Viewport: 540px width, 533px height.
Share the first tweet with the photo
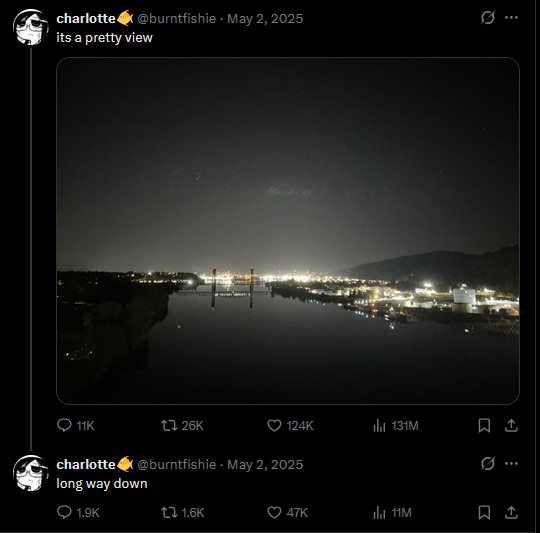(x=511, y=426)
